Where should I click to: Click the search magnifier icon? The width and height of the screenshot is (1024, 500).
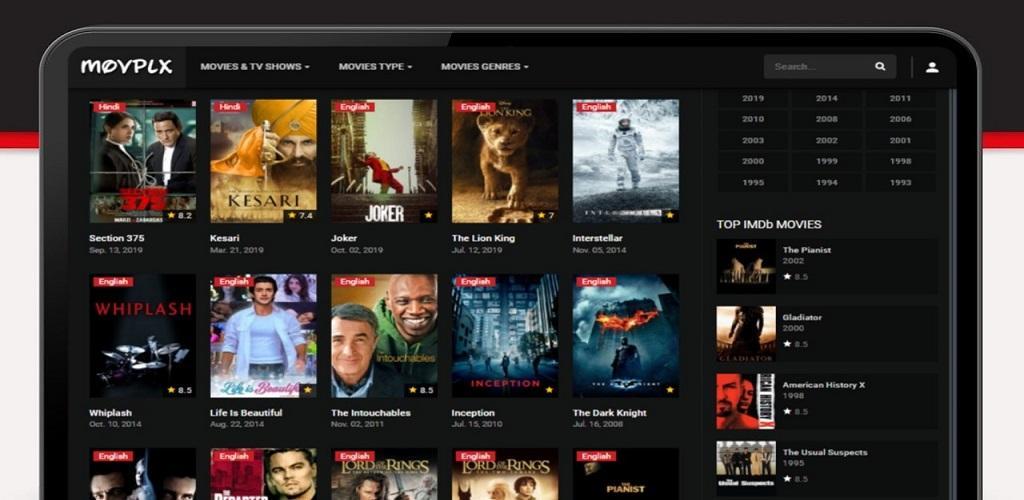click(880, 67)
